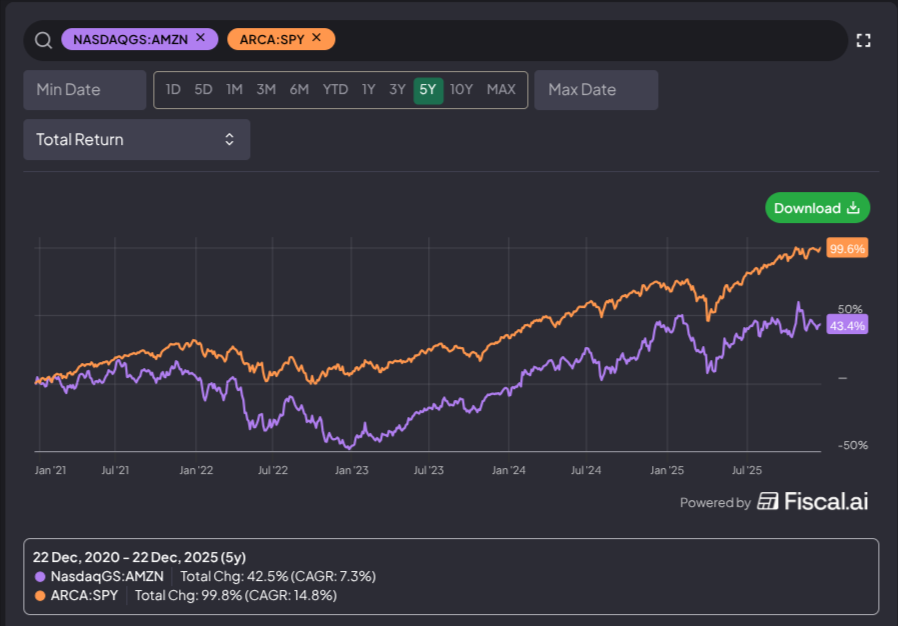
Task: Click the orange ARCA:SPY legend dot
Action: (41, 595)
